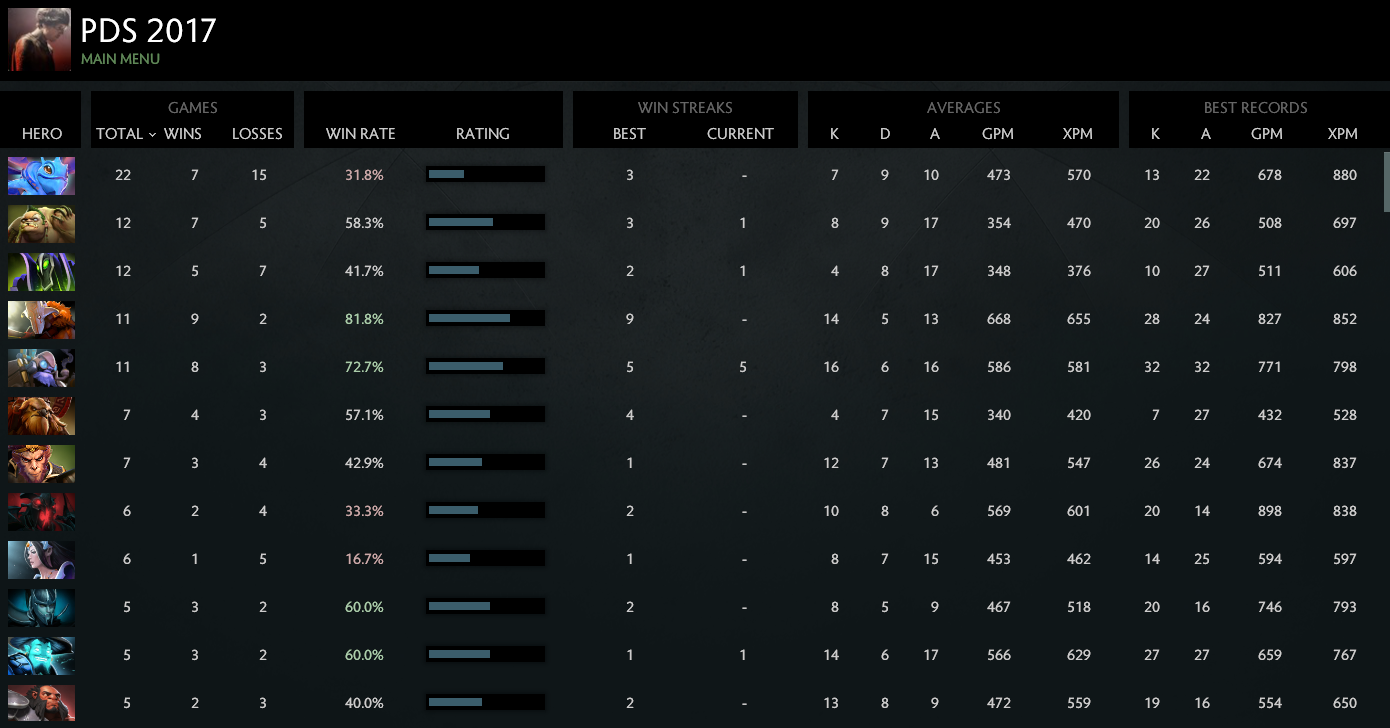1390x728 pixels.
Task: Select the Storm Spirit hero portrait
Action: pyautogui.click(x=41, y=655)
